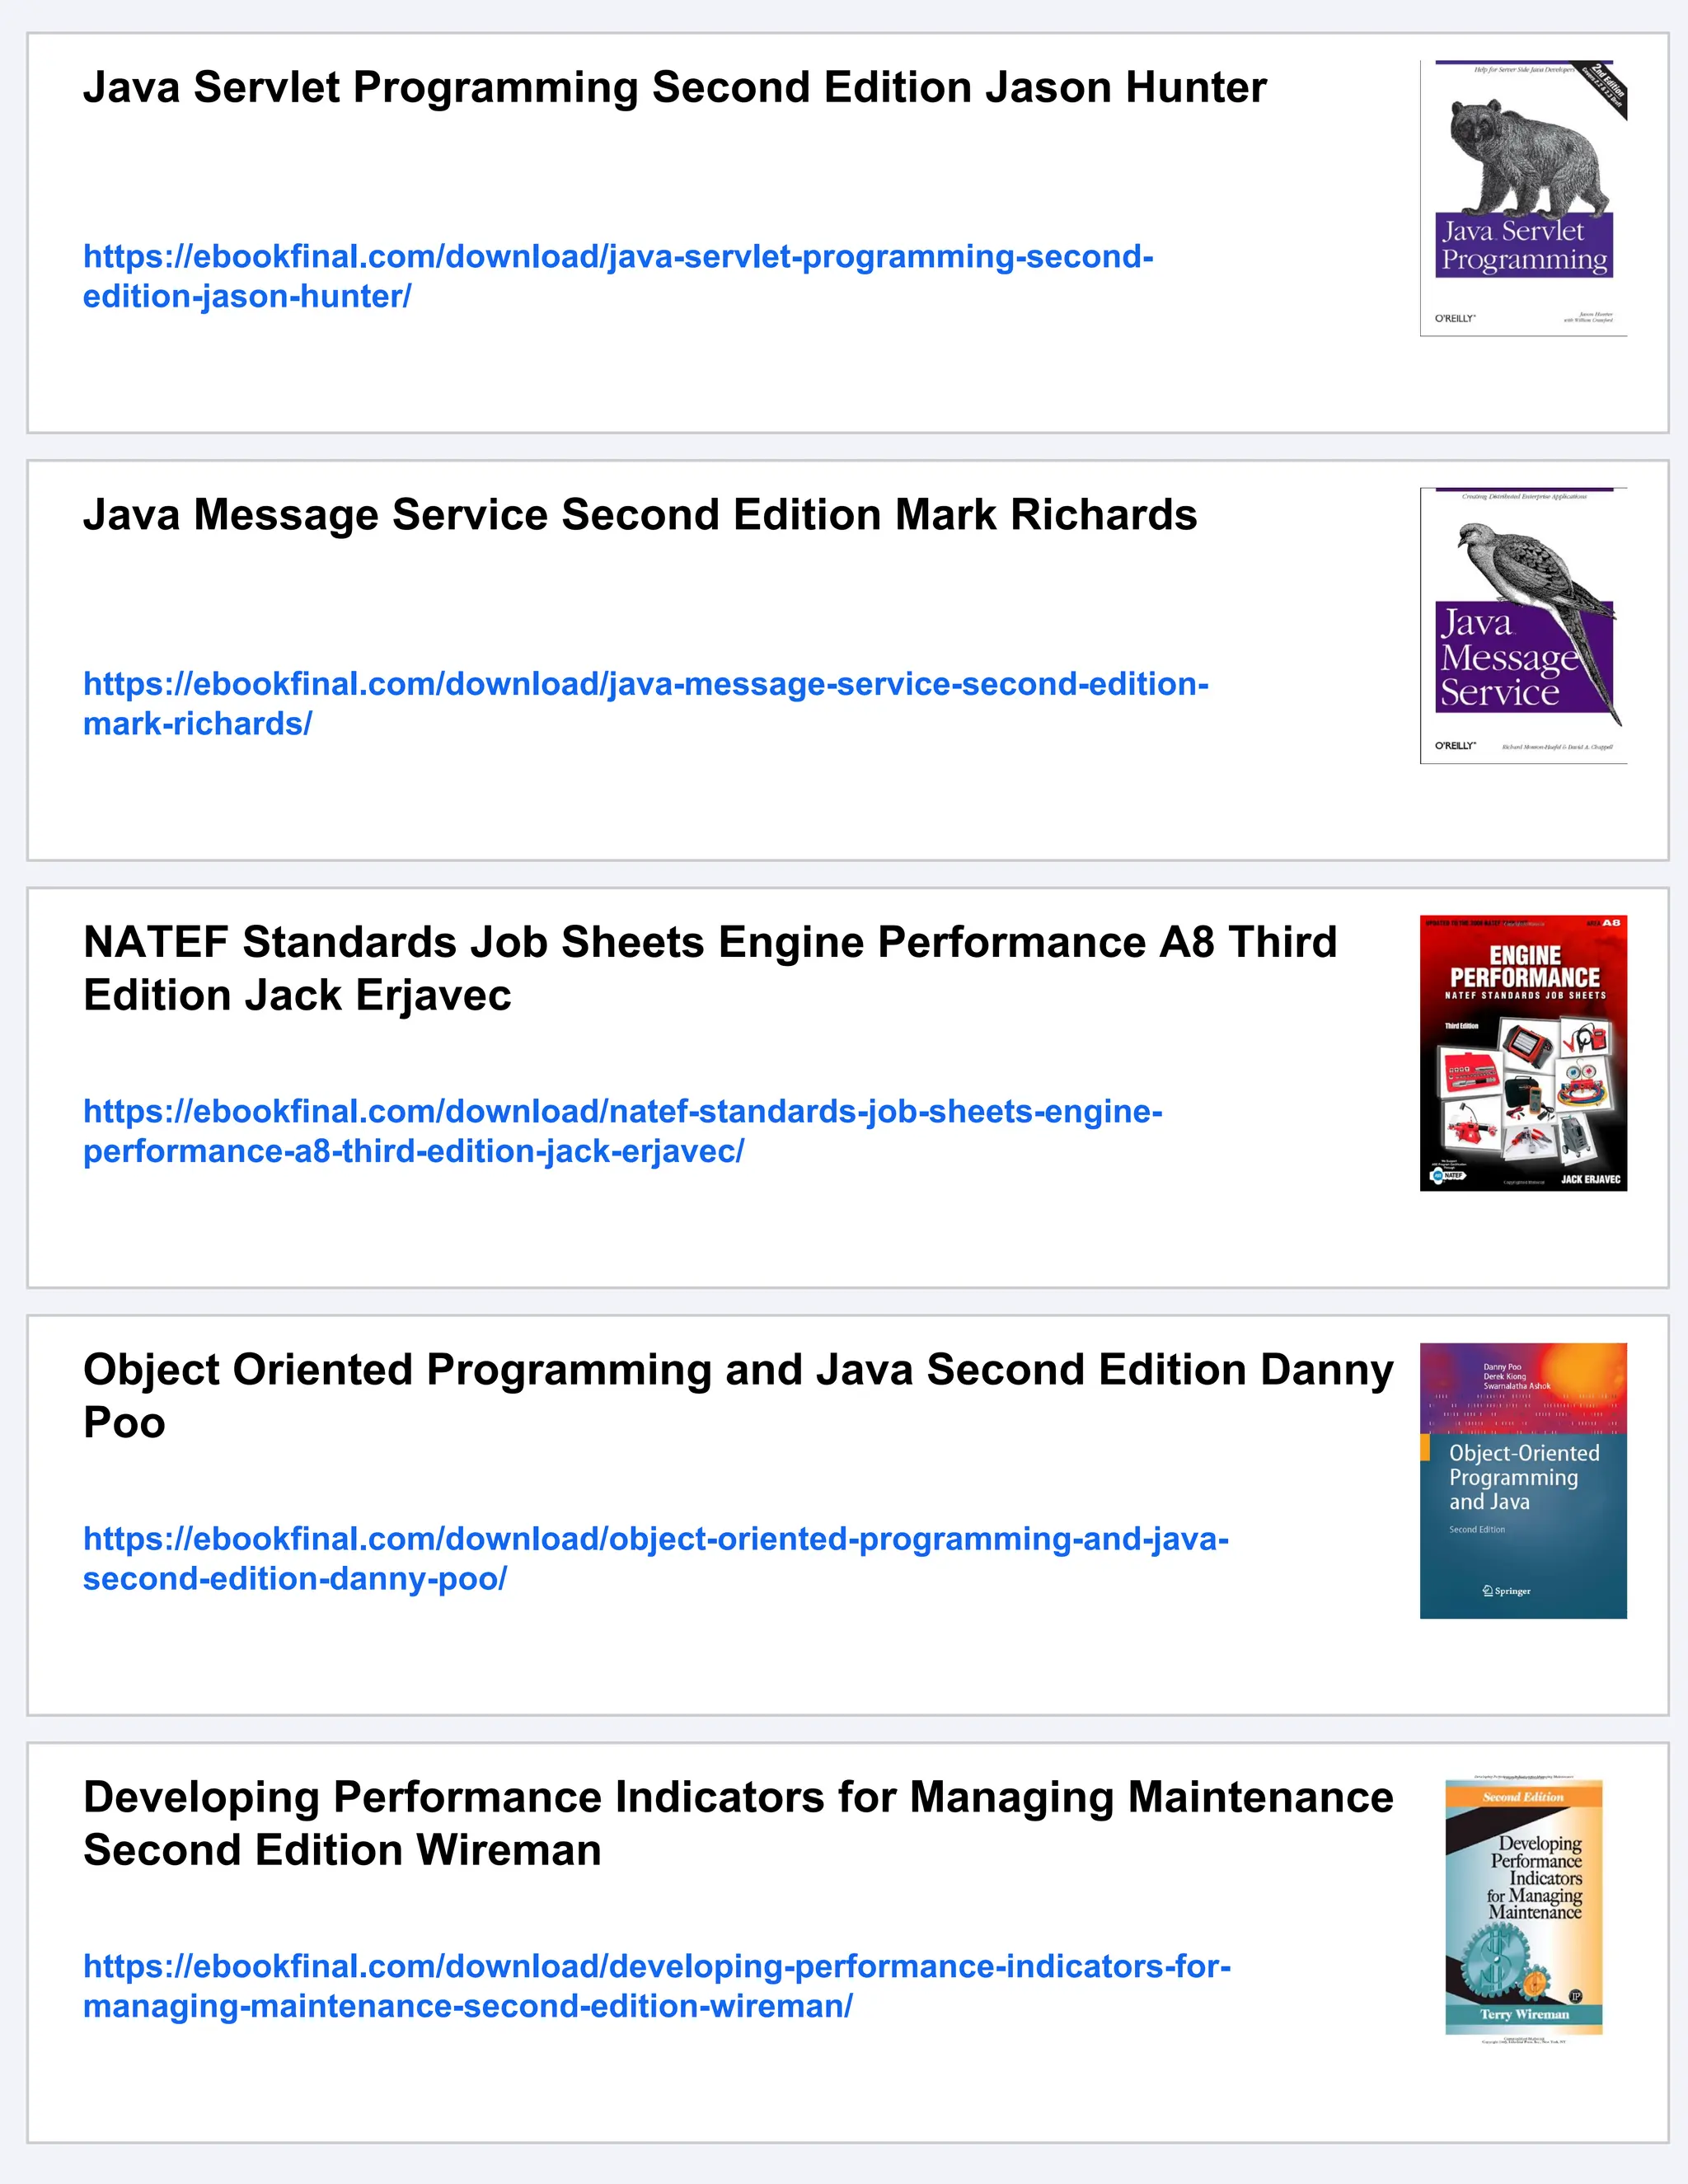
Task: Click Engine Performance red book cover
Action: (1523, 1053)
